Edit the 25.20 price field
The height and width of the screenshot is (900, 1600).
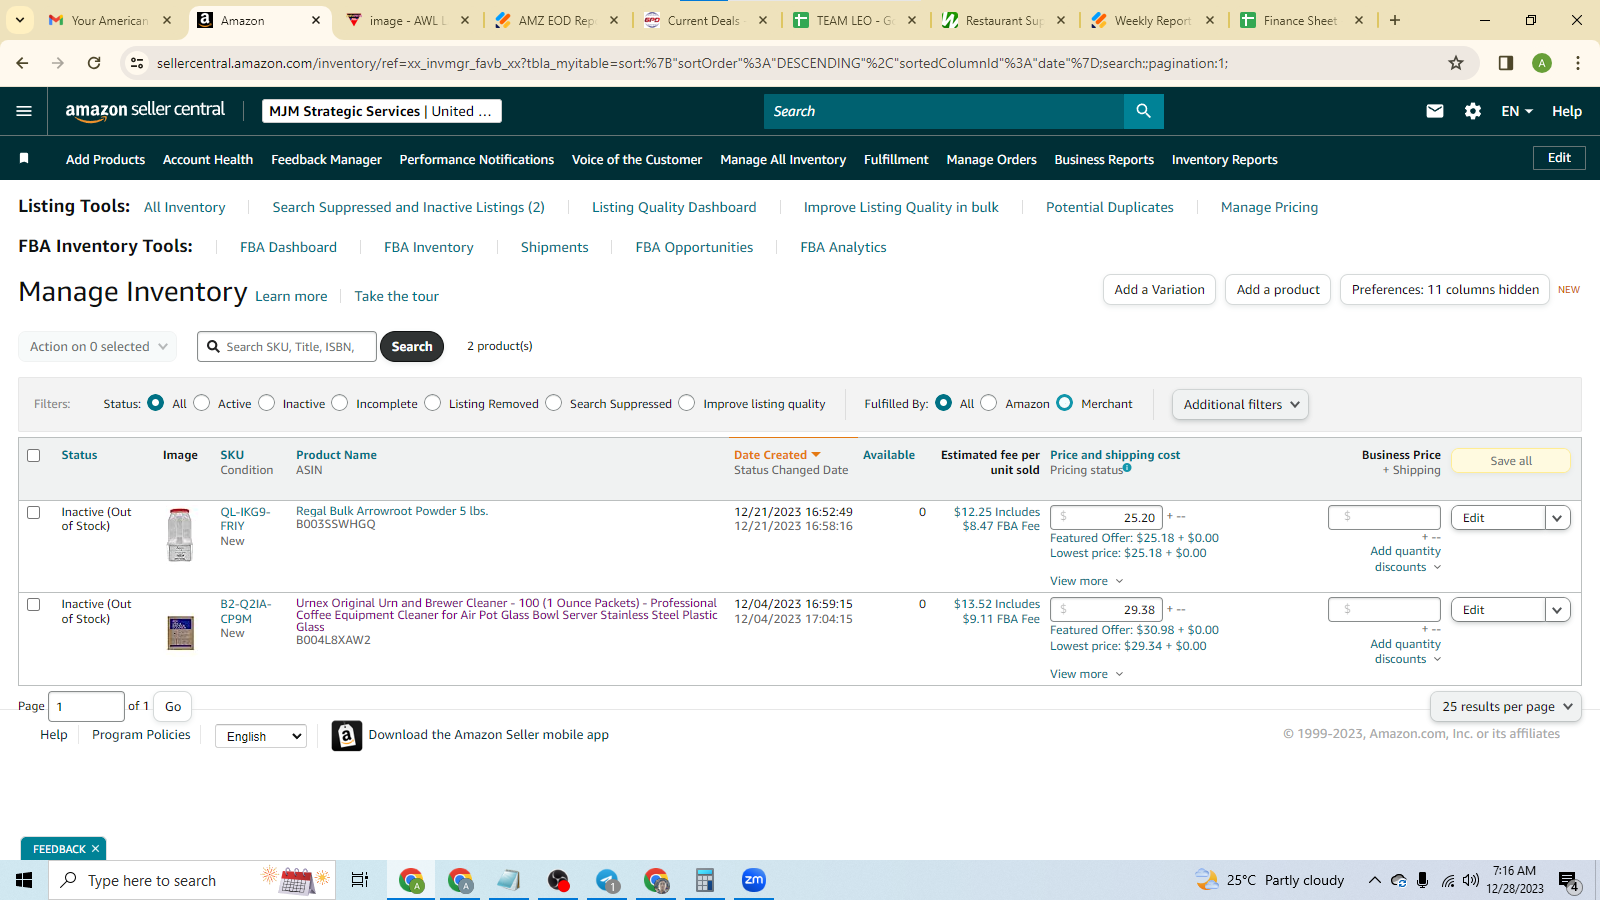[x=1106, y=518]
